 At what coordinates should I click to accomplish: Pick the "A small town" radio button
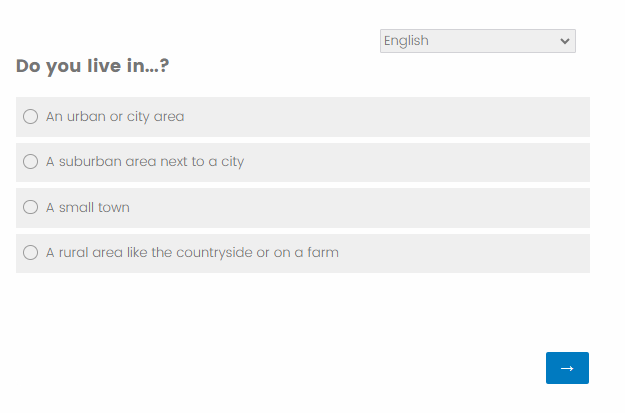(30, 208)
